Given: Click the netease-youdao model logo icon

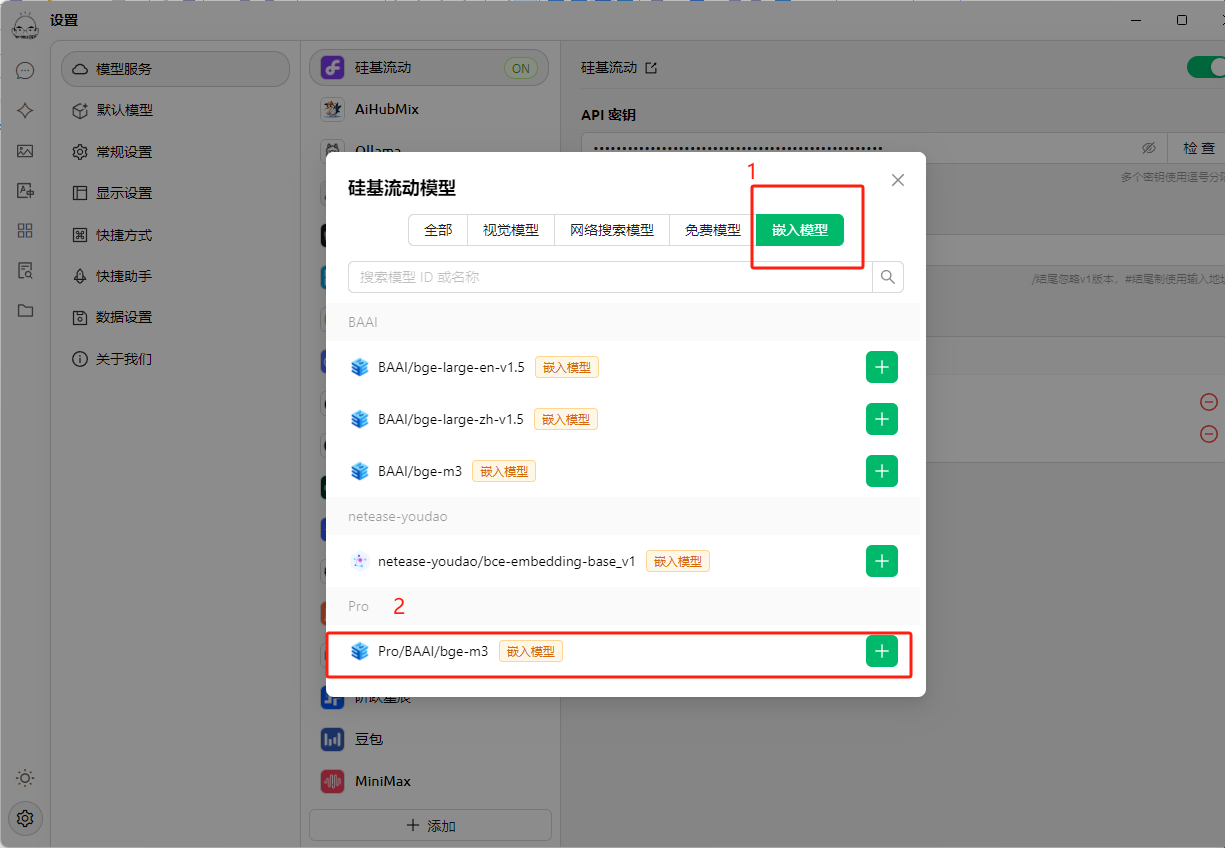Looking at the screenshot, I should (x=360, y=561).
